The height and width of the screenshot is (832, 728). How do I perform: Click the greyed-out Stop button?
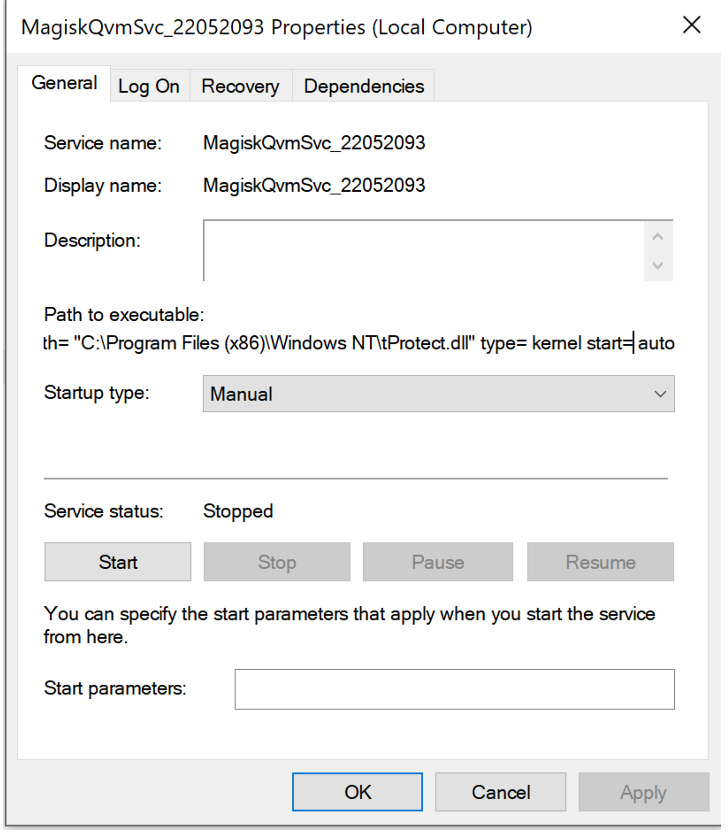click(x=277, y=562)
